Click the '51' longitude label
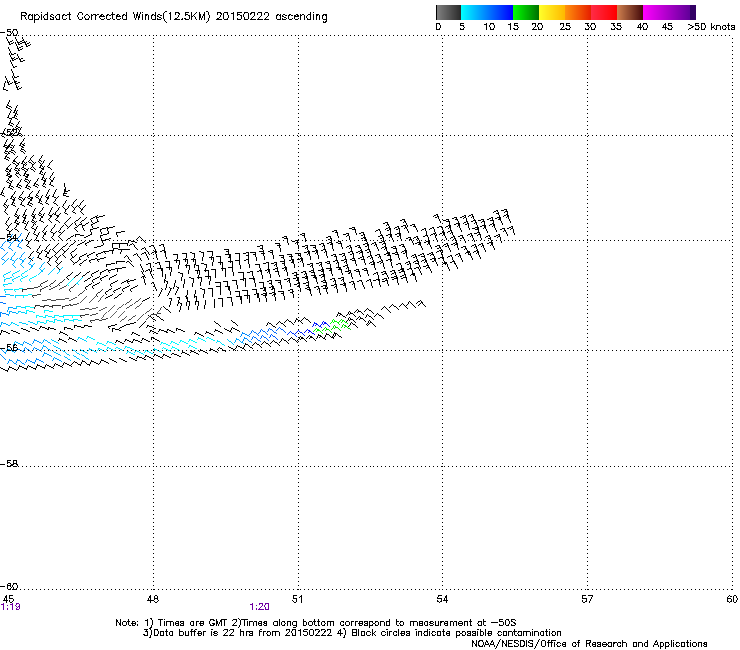This screenshot has width=740, height=650. (x=297, y=599)
